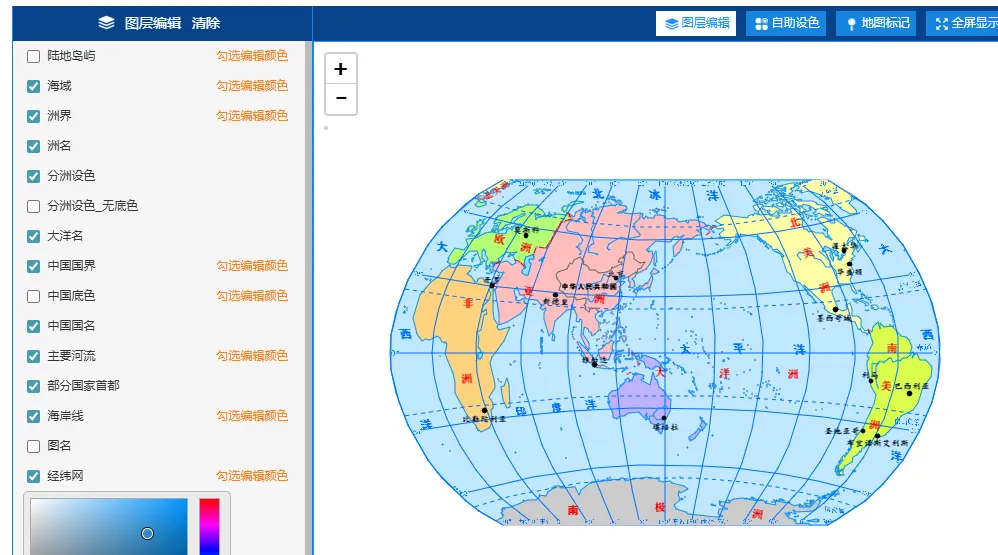Select the 图层编辑 tab in top bar
Screen dimensions: 998x555
point(696,24)
